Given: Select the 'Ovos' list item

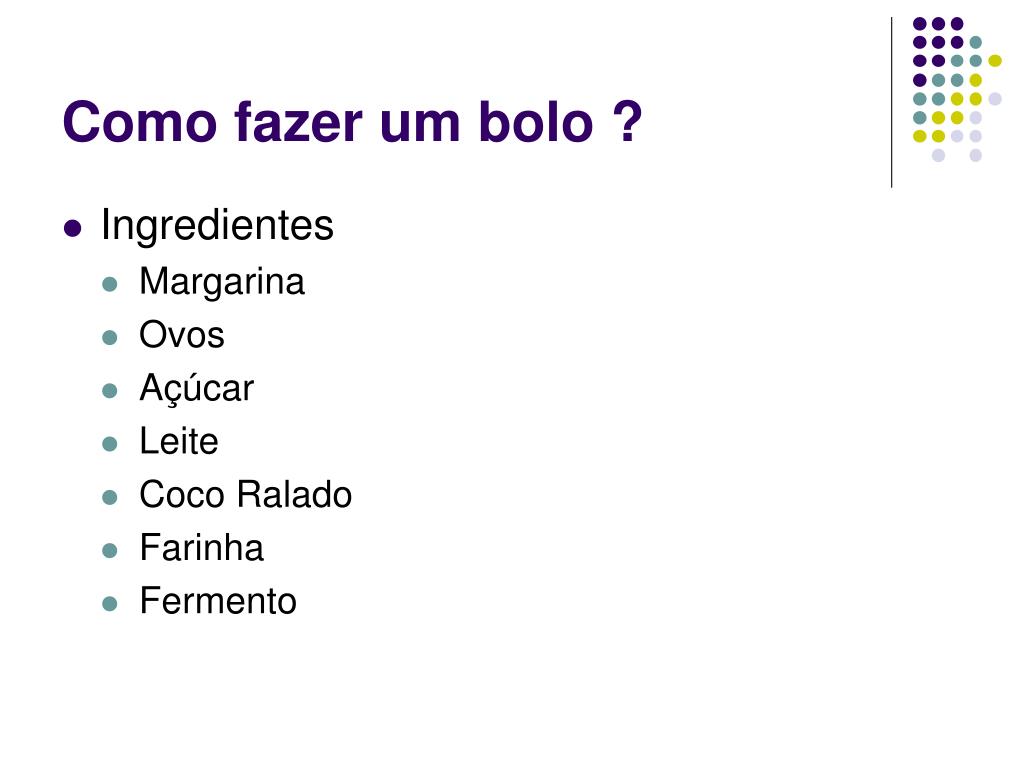Looking at the screenshot, I should (x=182, y=335).
